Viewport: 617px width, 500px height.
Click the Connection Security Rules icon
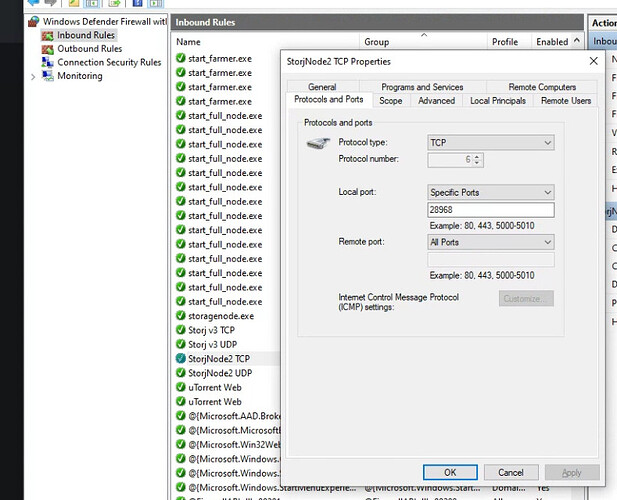click(x=48, y=62)
